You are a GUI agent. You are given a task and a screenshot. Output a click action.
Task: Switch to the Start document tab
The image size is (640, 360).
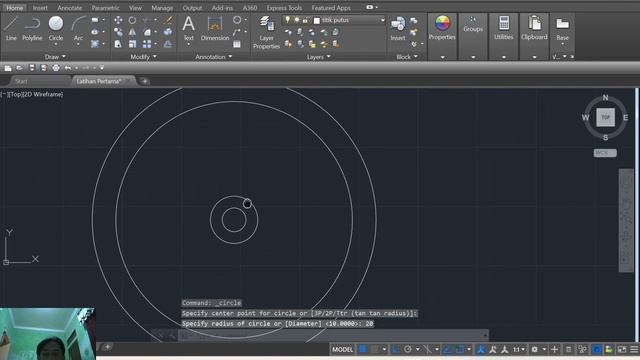click(x=40, y=81)
